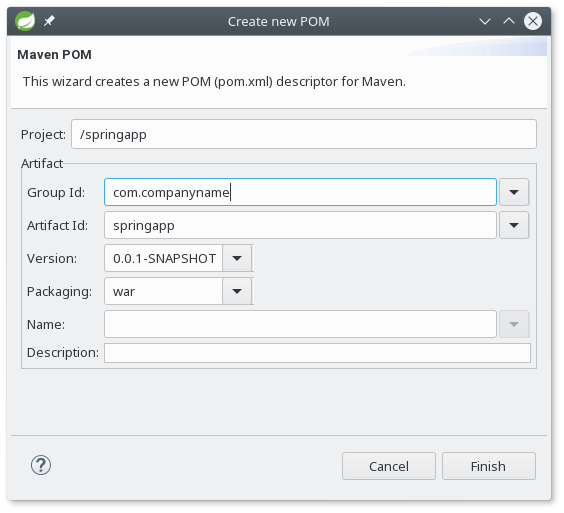Screen dimensions: 564x513
Task: Open the Version dropdown arrow
Action: tap(237, 258)
